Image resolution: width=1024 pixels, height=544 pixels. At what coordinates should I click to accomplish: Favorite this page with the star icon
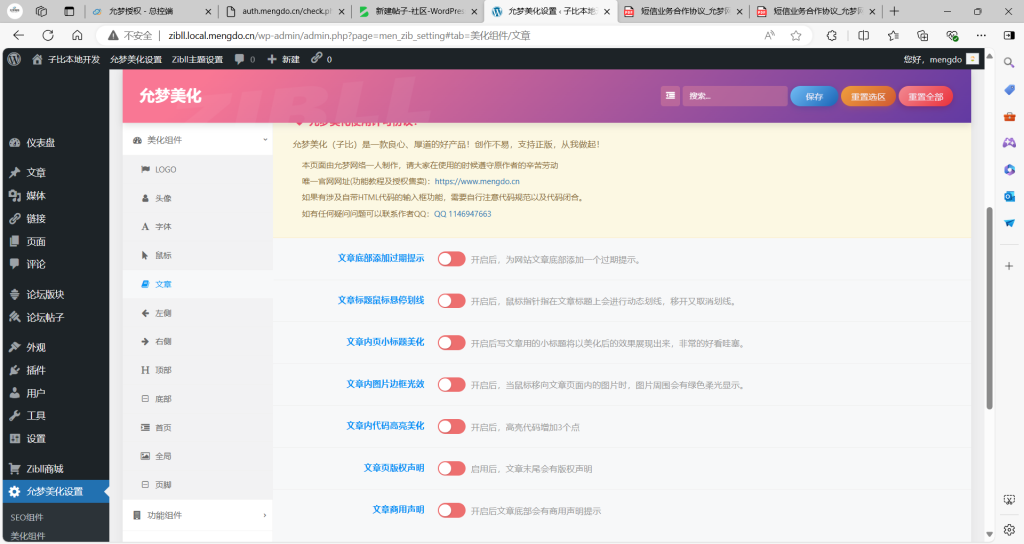[796, 35]
